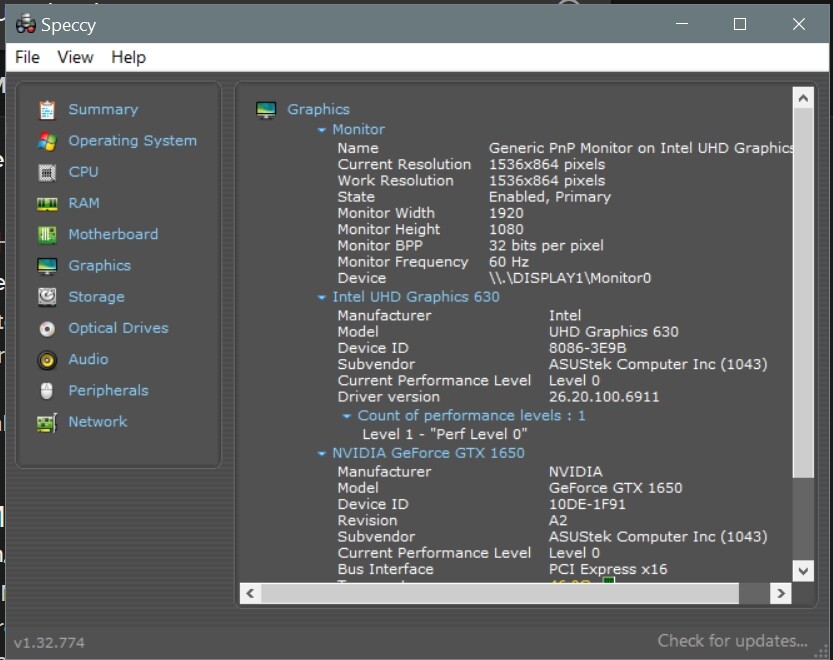Collapse the Monitor section arrow
The height and width of the screenshot is (660, 833).
(x=321, y=130)
